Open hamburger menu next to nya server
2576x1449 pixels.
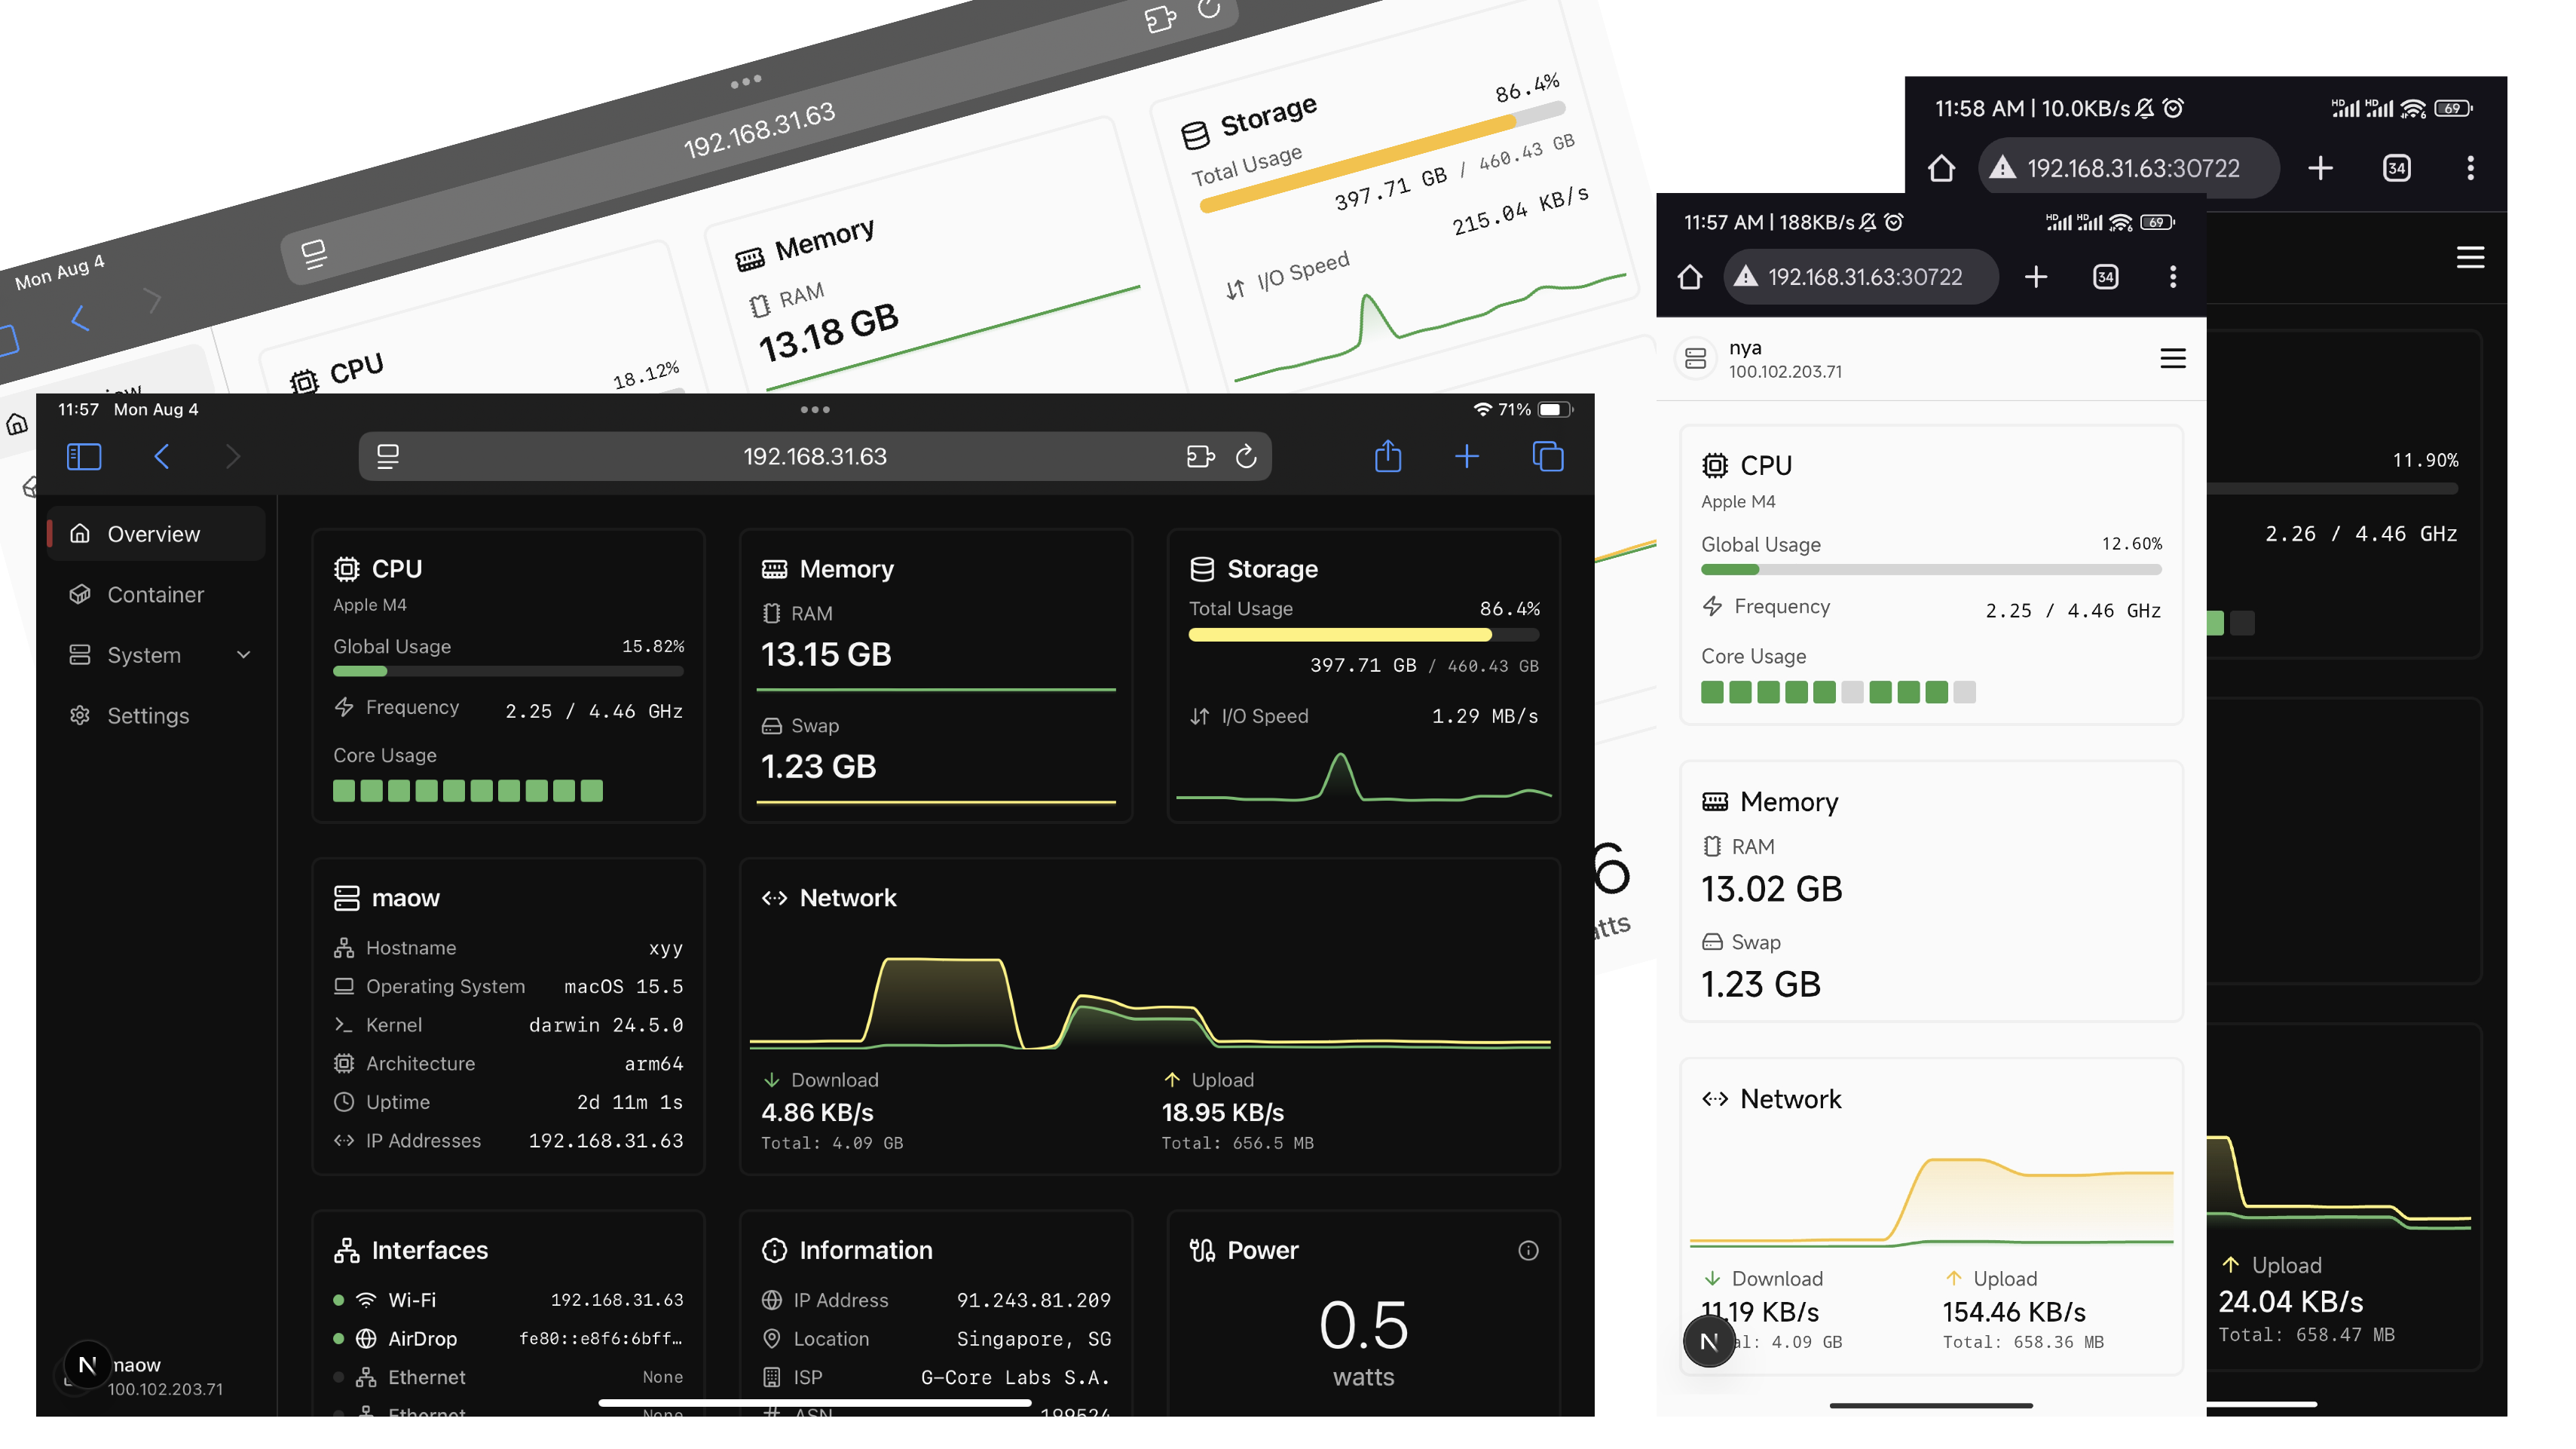click(2171, 359)
